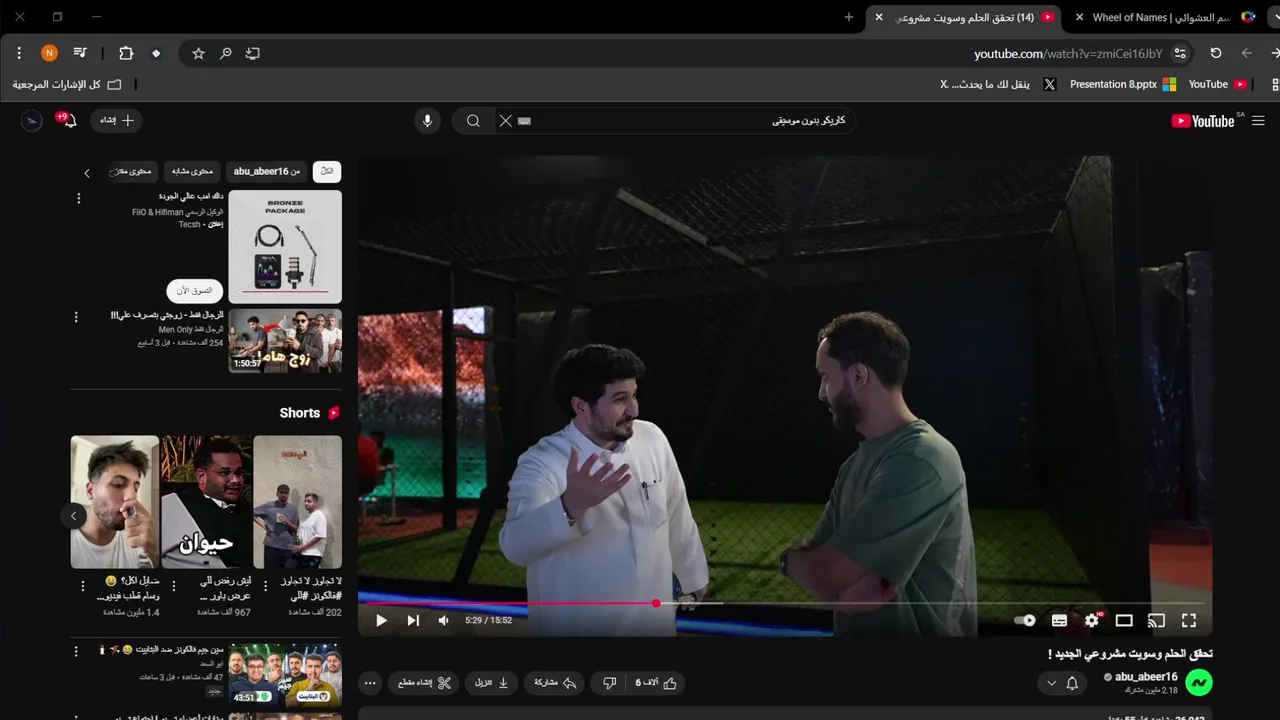The width and height of the screenshot is (1280, 720).
Task: Toggle the autoplay switch in the player
Action: pyautogui.click(x=1025, y=620)
